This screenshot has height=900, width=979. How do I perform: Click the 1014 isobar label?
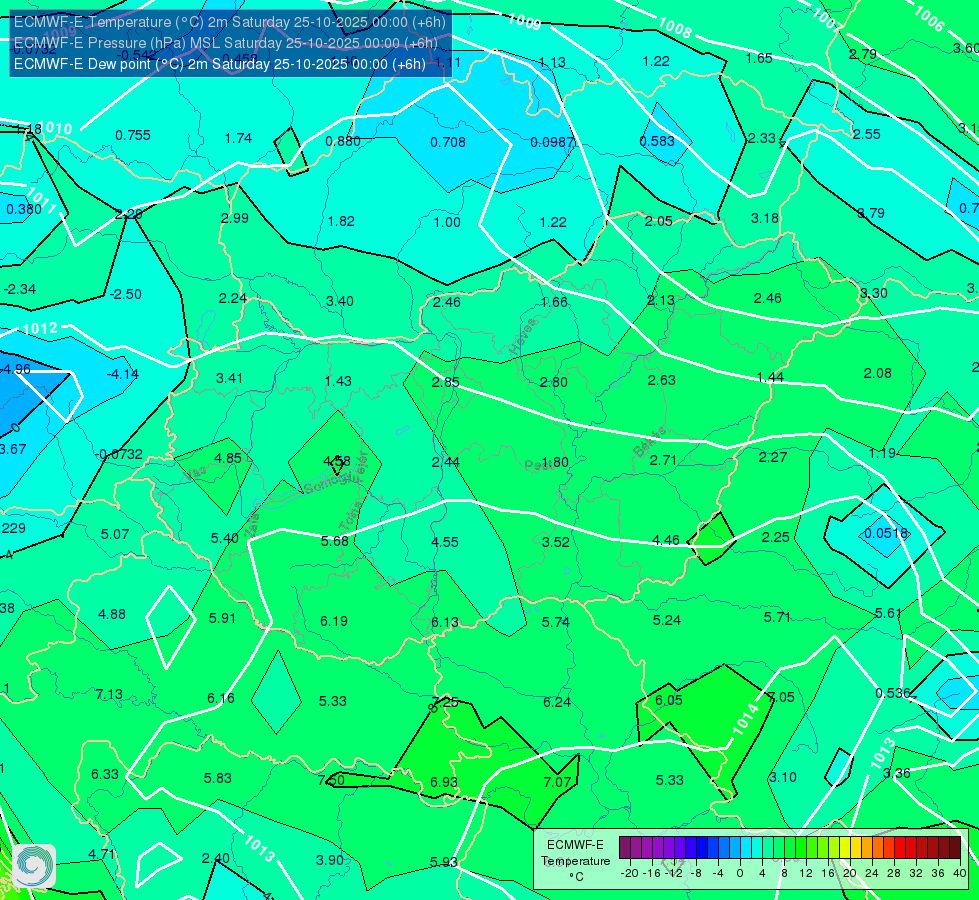click(745, 718)
